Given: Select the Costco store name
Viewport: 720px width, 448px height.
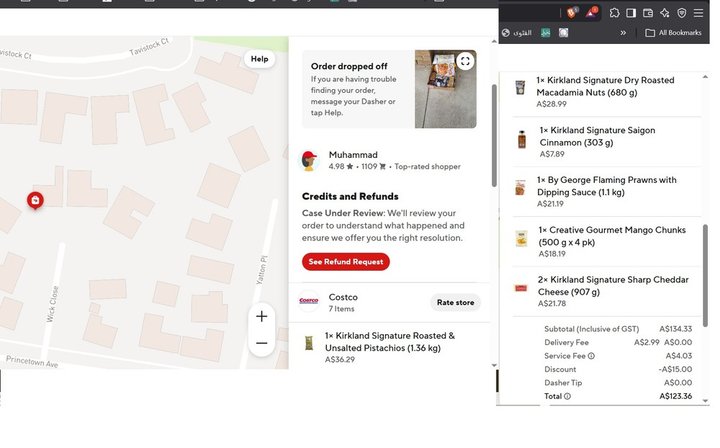Looking at the screenshot, I should [x=343, y=297].
